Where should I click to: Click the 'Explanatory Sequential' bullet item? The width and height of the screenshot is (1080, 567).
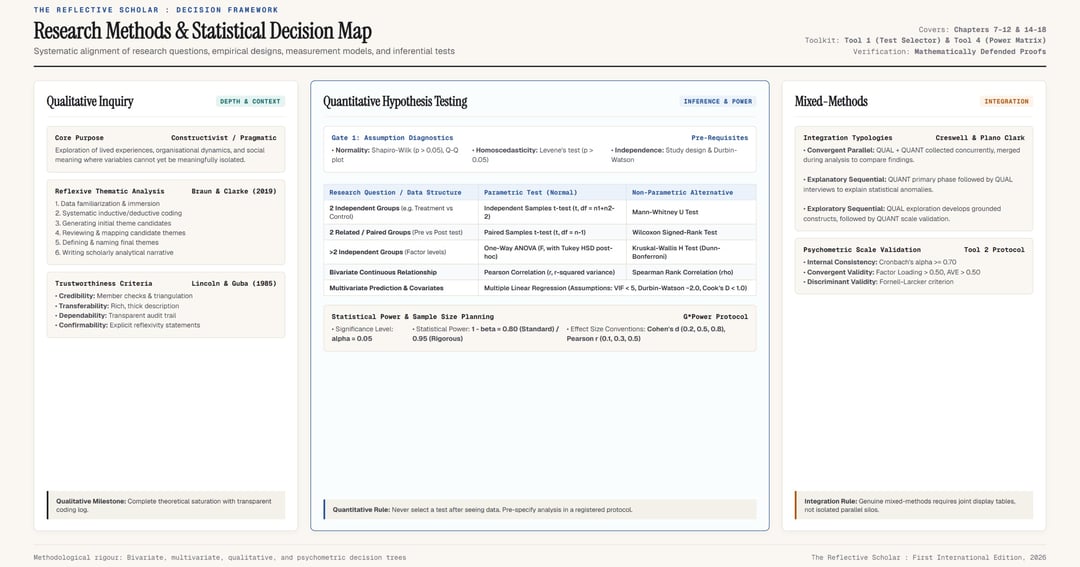pyautogui.click(x=908, y=185)
